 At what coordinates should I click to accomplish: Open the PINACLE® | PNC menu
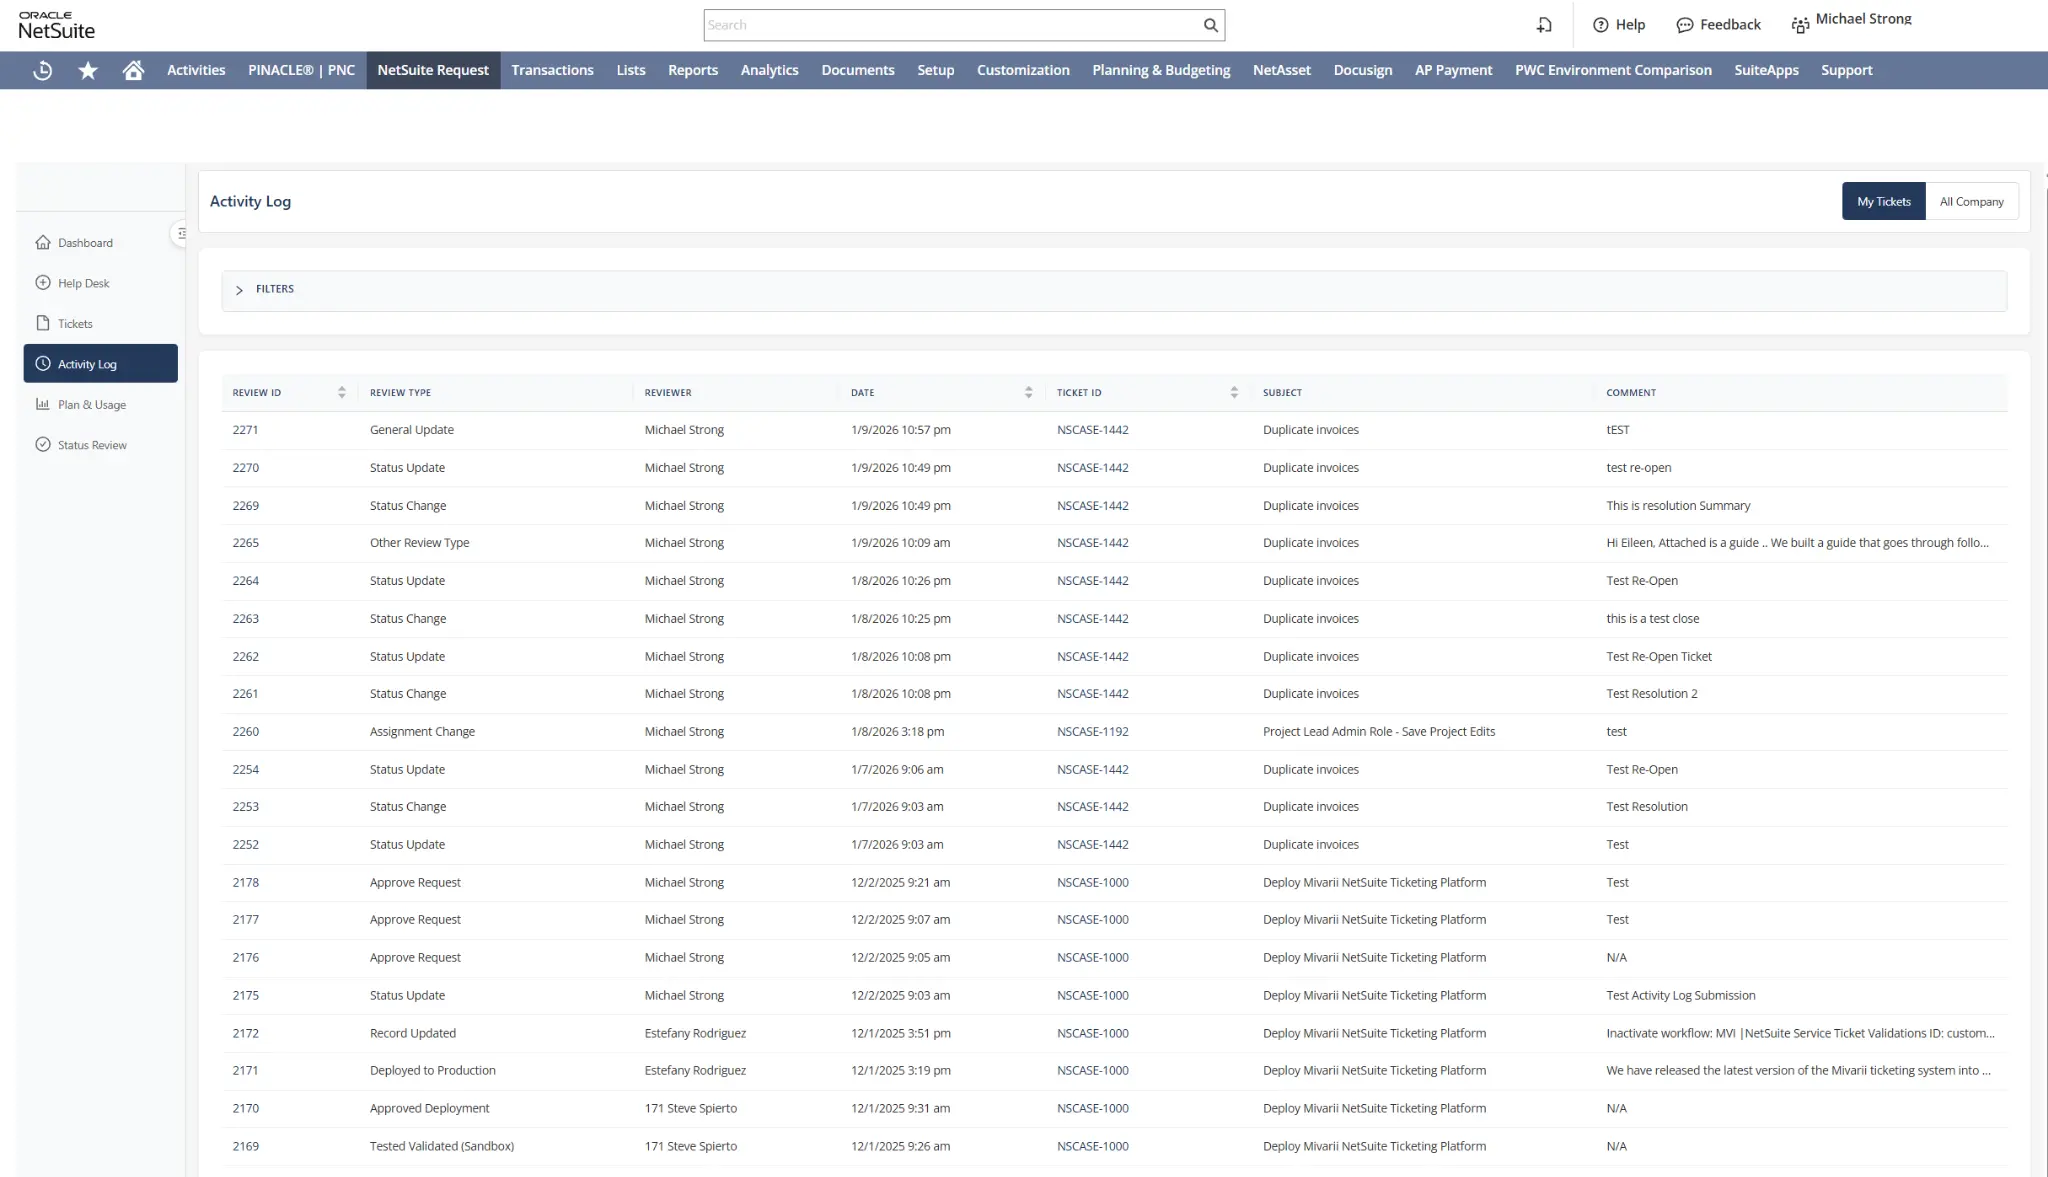click(301, 70)
